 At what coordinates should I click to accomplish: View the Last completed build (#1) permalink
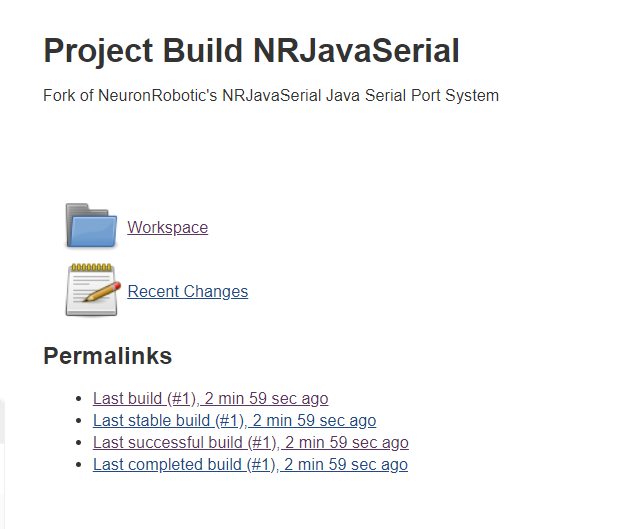point(250,464)
